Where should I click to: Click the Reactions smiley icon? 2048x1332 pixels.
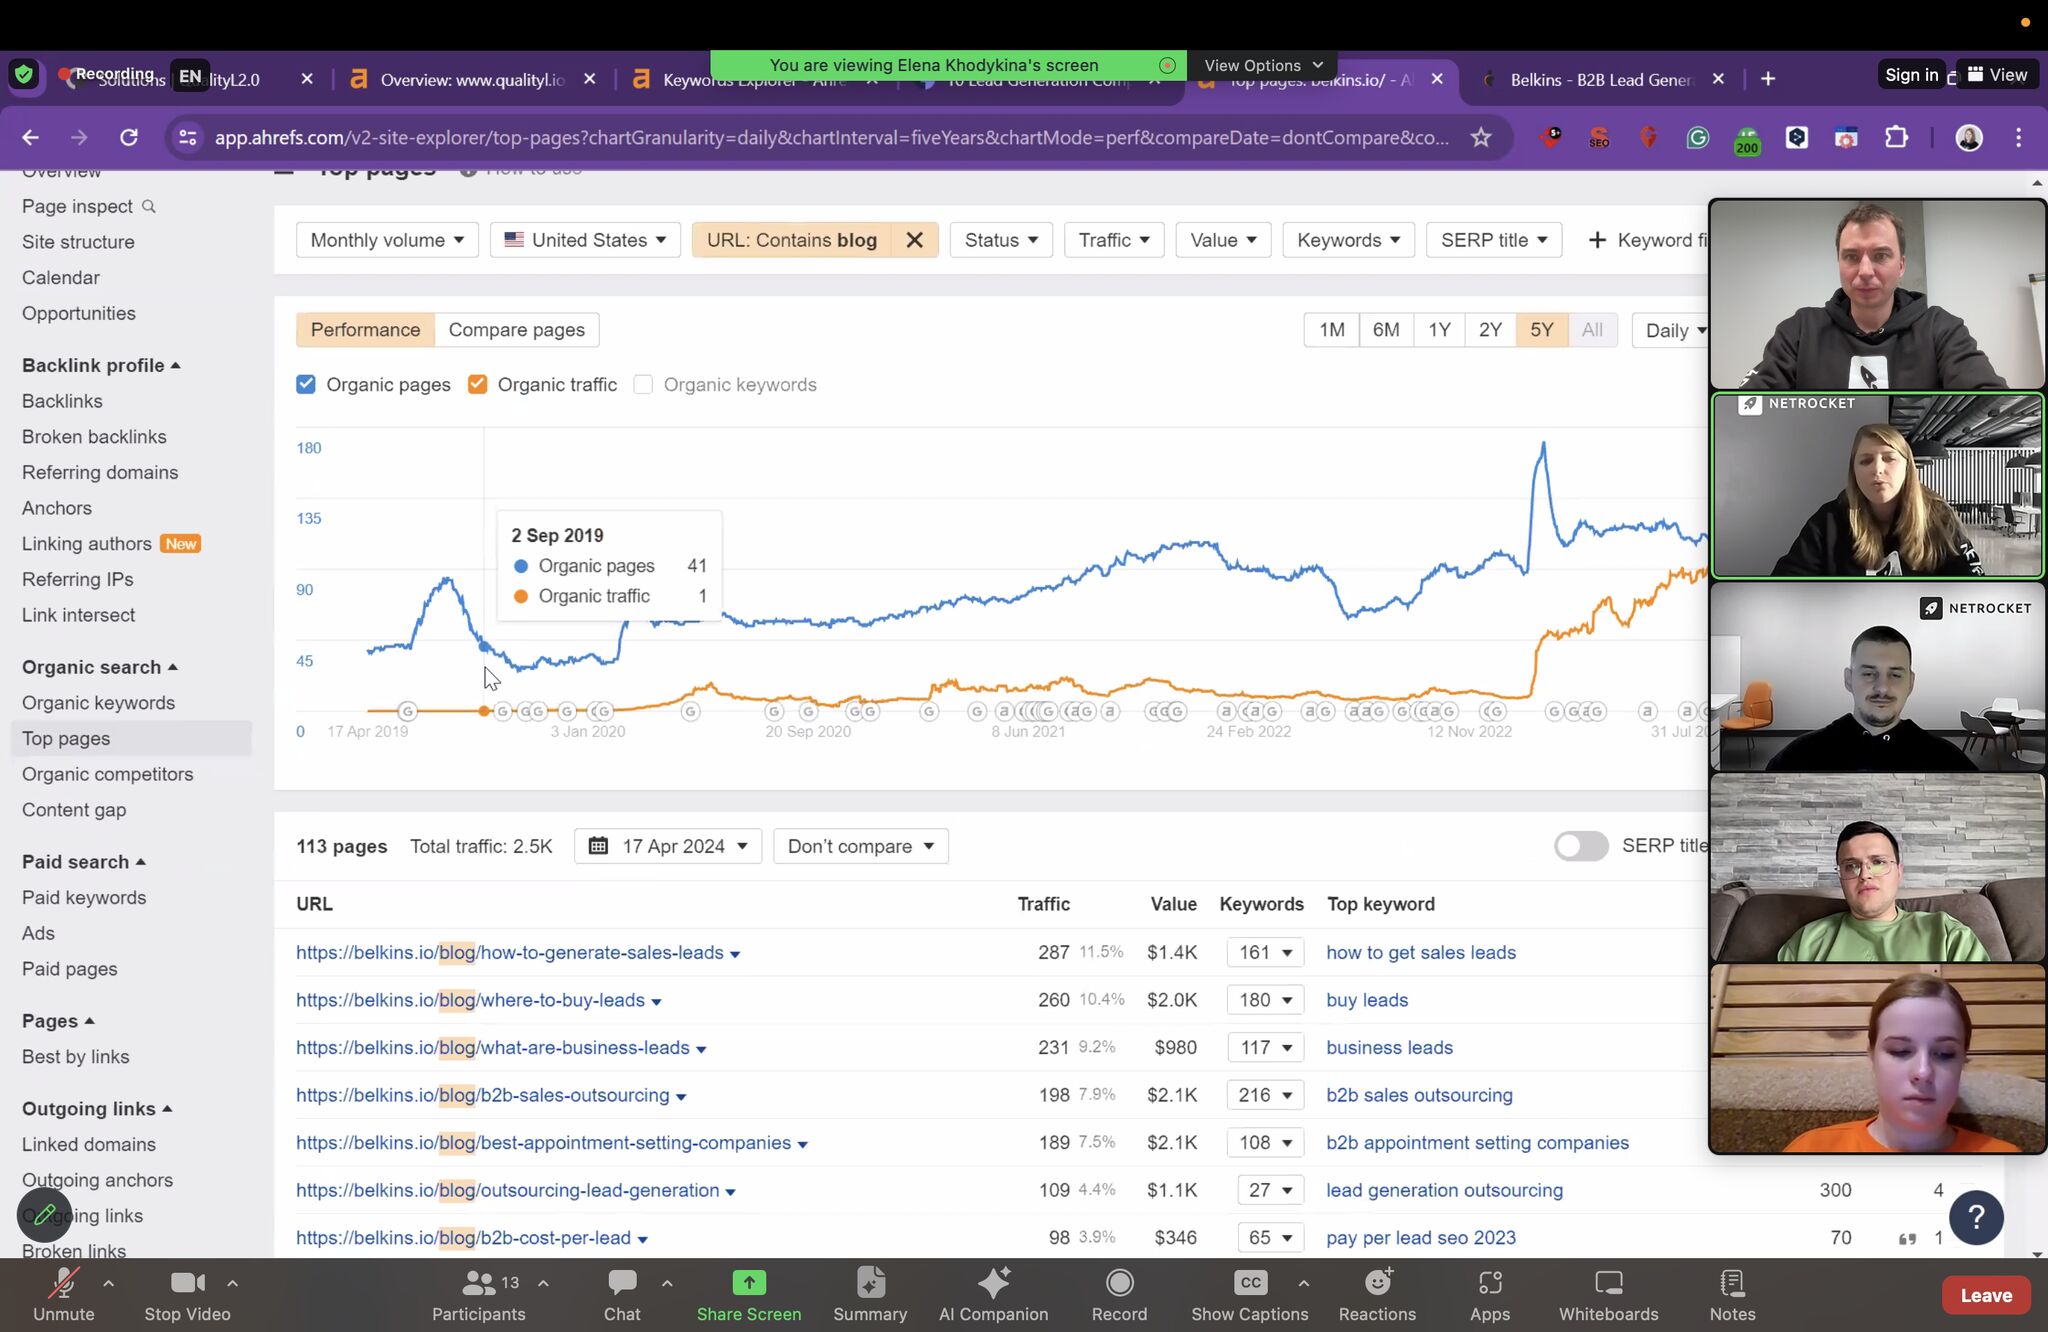[x=1377, y=1283]
